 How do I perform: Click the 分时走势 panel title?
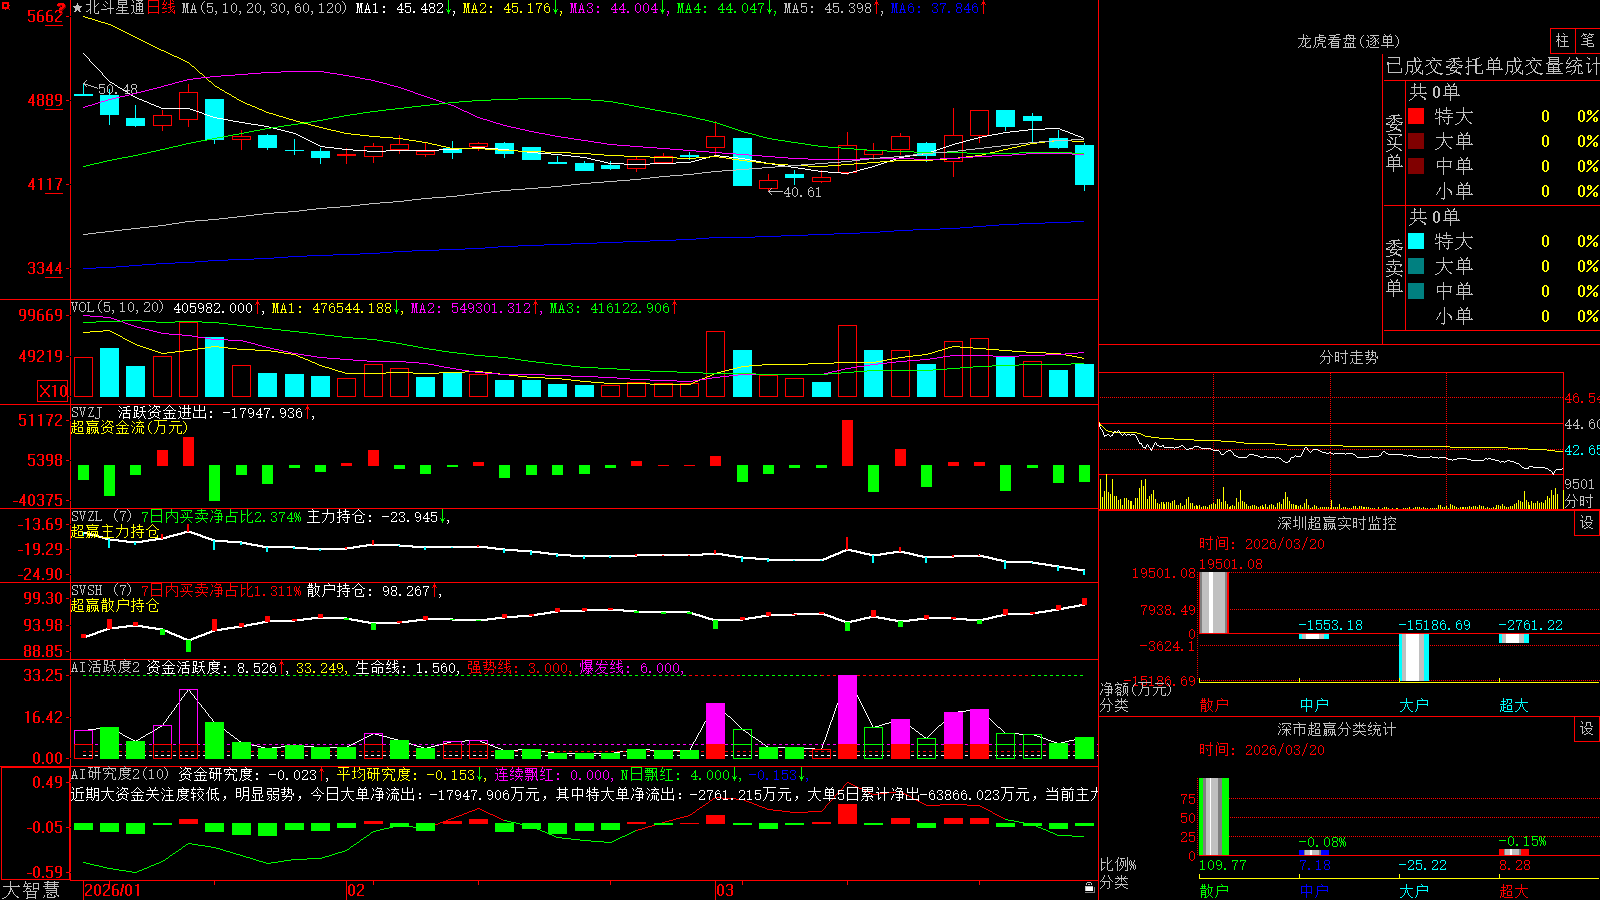pyautogui.click(x=1348, y=357)
